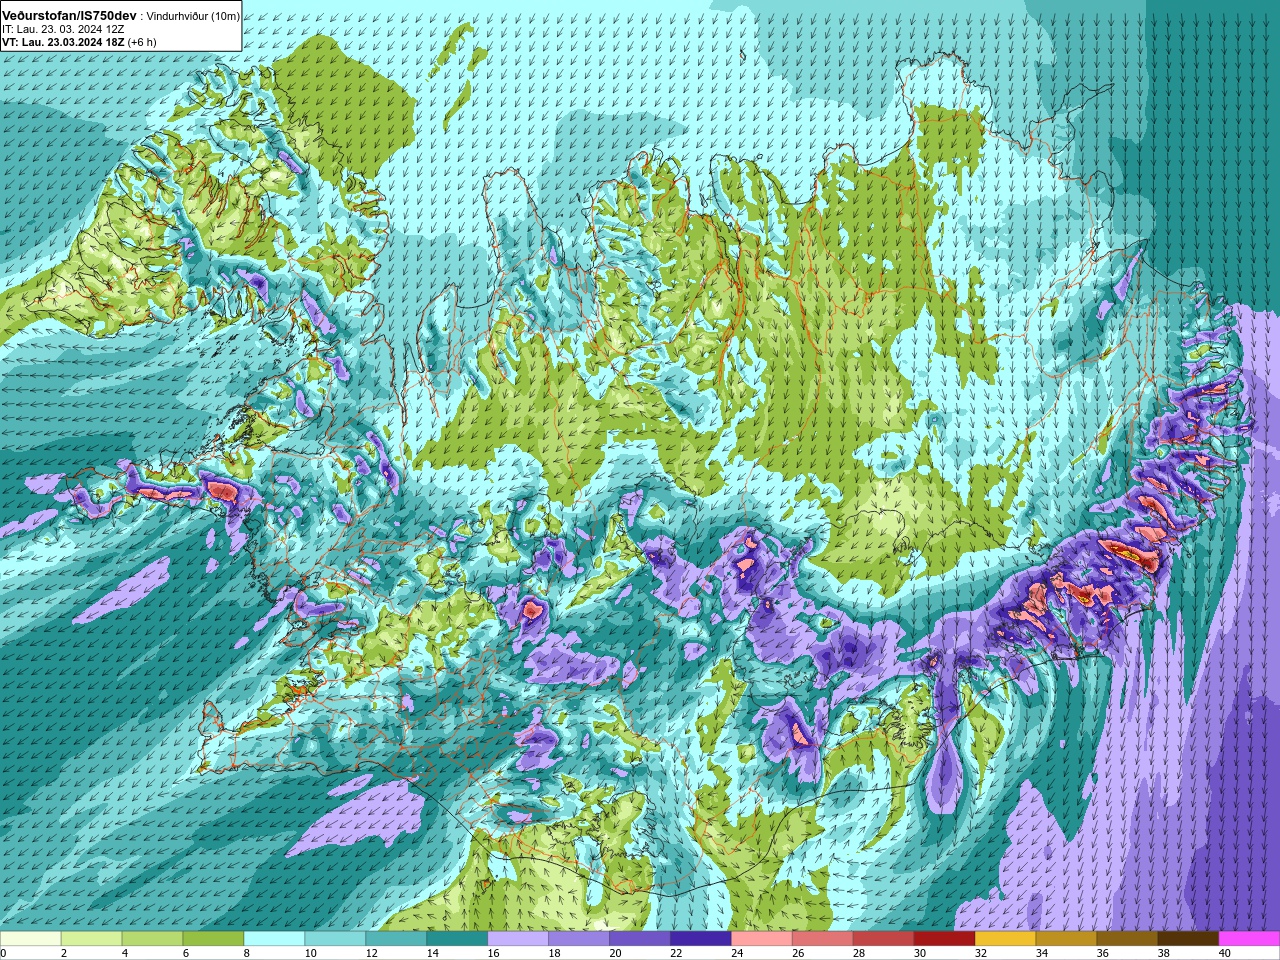1280x960 pixels.
Task: Pick the turquoise 10–12 legend swatch
Action: click(x=335, y=939)
